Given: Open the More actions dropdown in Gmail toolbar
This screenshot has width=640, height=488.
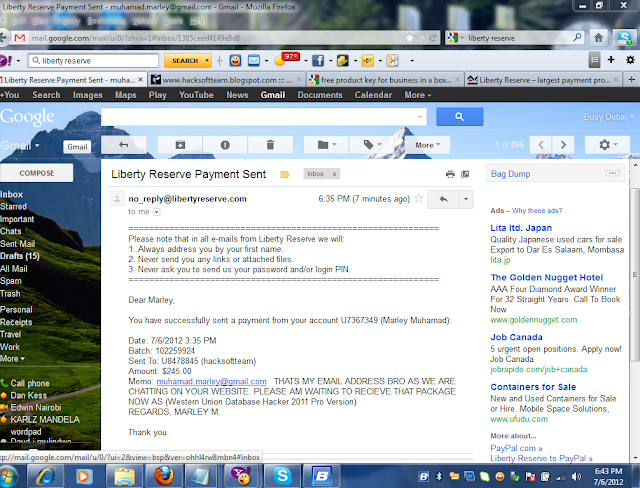Looking at the screenshot, I should click(x=427, y=145).
